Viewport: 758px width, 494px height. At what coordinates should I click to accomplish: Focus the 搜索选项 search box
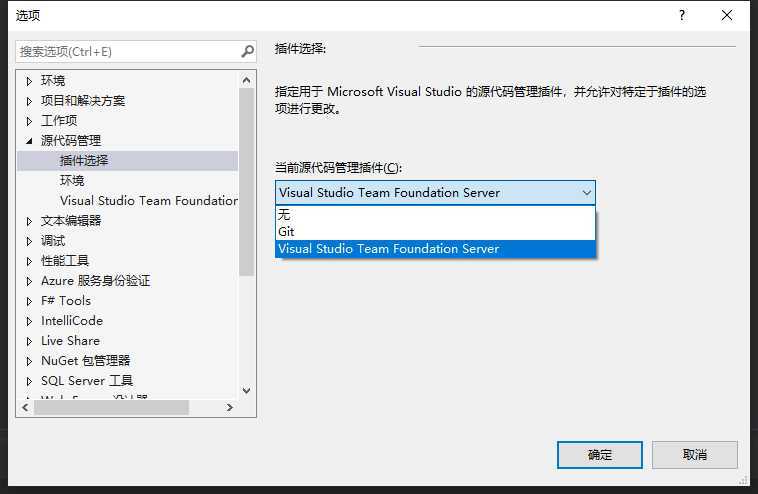(x=135, y=51)
